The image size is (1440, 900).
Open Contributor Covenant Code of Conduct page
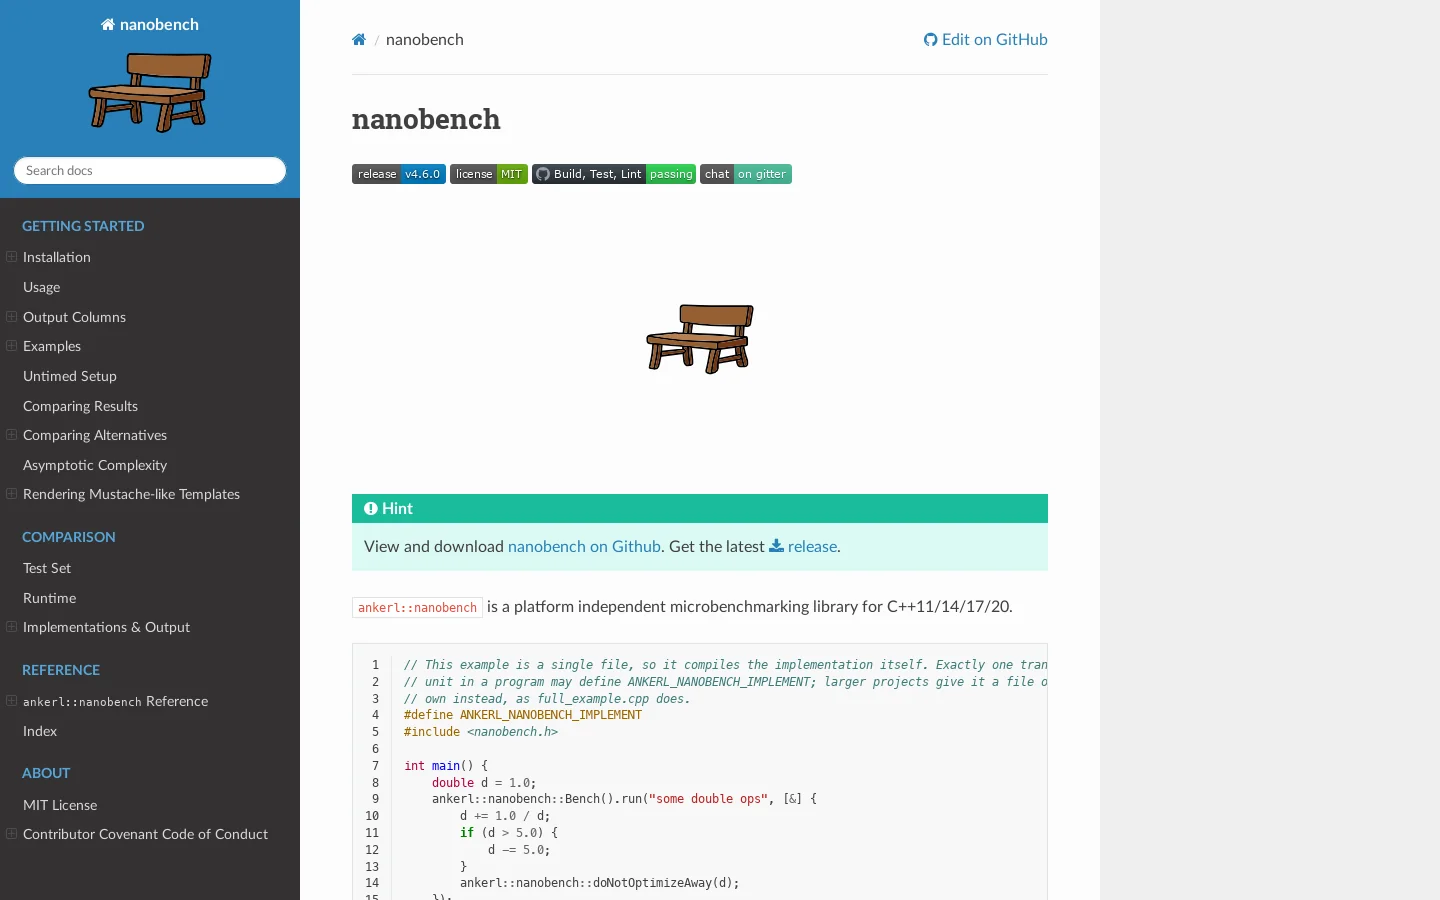[145, 834]
